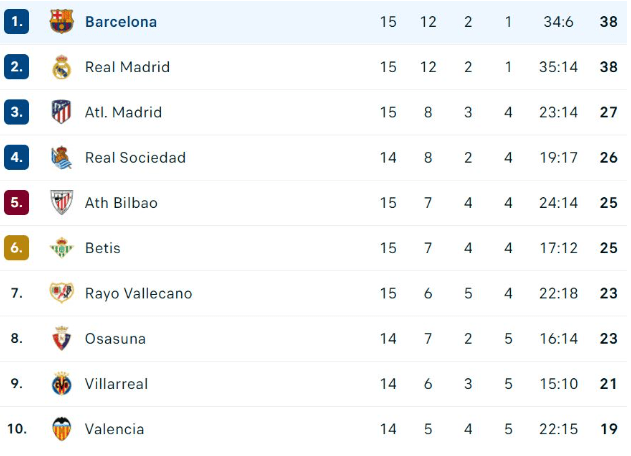The width and height of the screenshot is (631, 456).
Task: Click the Ath Bilbao club crest
Action: click(61, 202)
